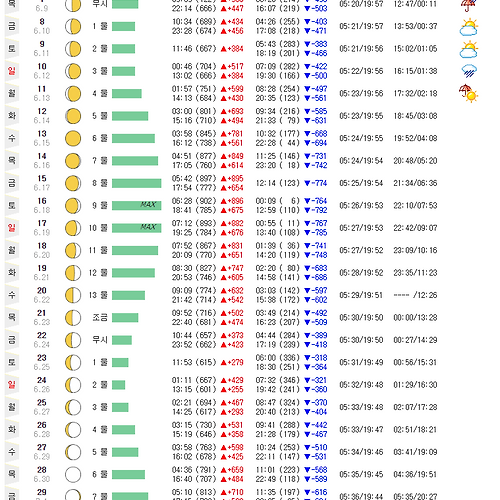Select the moon icon in the date 14 row
This screenshot has width=500, height=500.
pyautogui.click(x=73, y=161)
